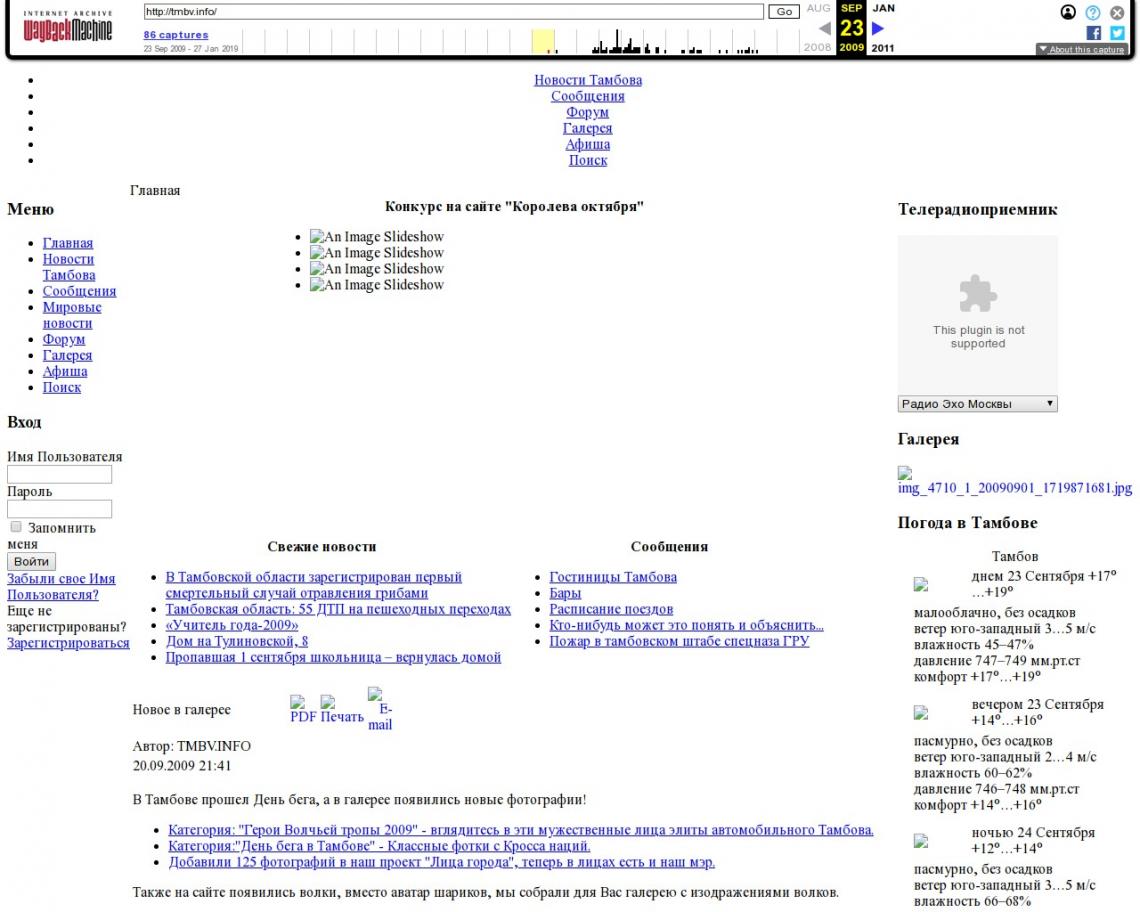Select Мировые новости in the side menu
Screen dimensions: 1140x912
point(72,315)
